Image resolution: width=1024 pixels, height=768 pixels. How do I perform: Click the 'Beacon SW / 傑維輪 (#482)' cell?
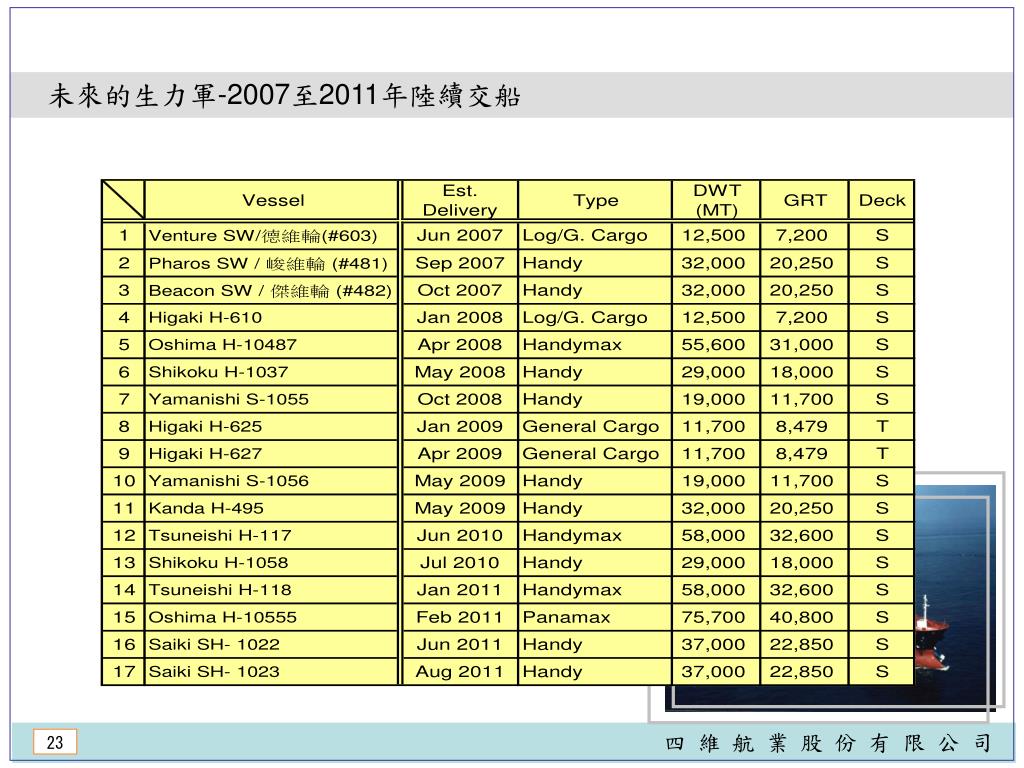[272, 291]
